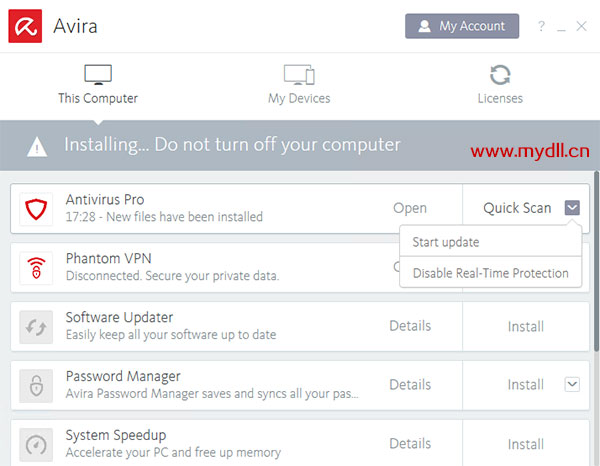Screen dimensions: 600x466
Task: Switch to the My Devices tab
Action: (x=299, y=85)
